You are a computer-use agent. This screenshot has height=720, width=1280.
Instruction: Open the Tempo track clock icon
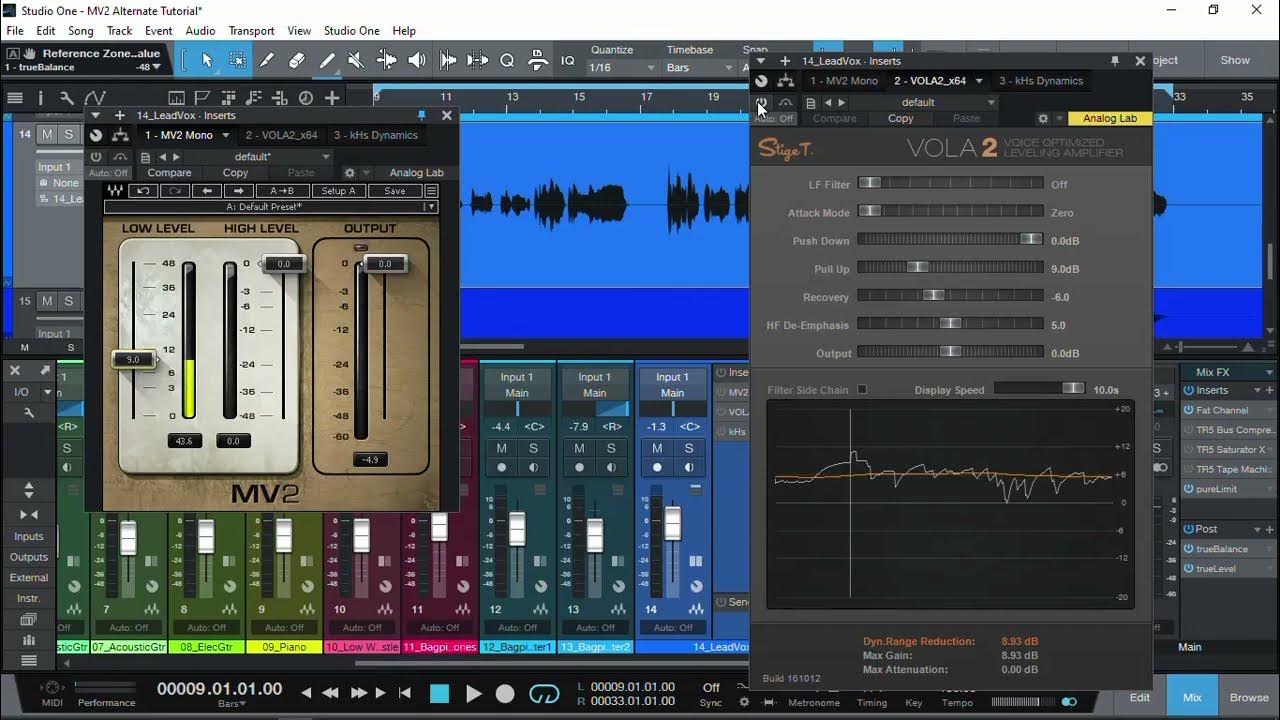tap(306, 98)
